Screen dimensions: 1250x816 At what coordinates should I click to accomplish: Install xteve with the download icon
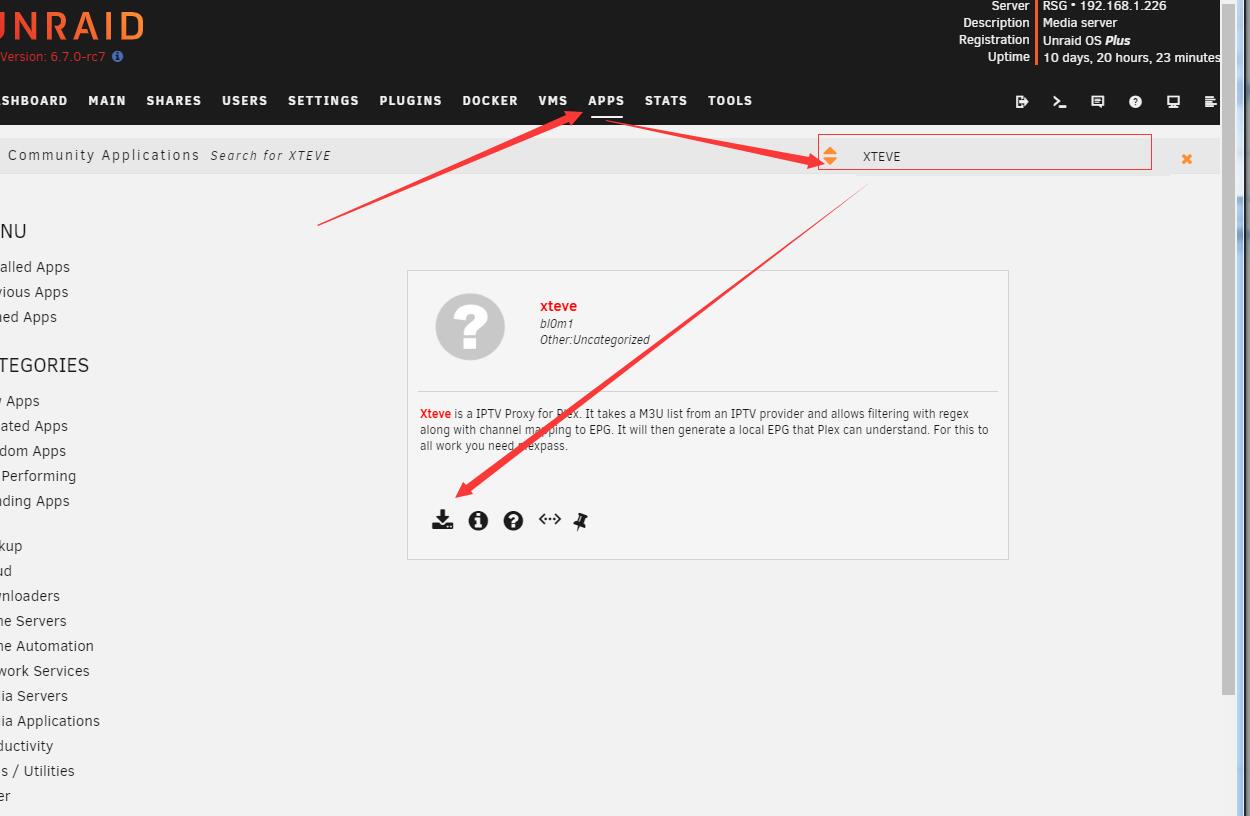(x=442, y=520)
